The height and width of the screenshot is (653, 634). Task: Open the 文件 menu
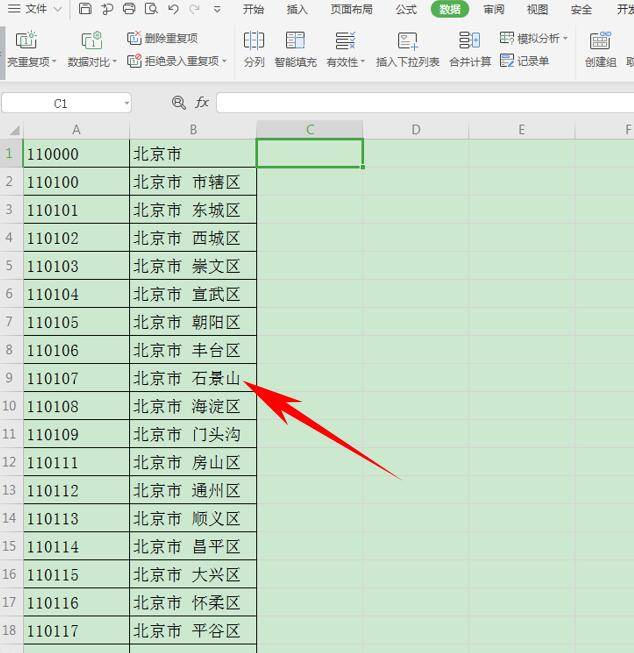click(36, 8)
